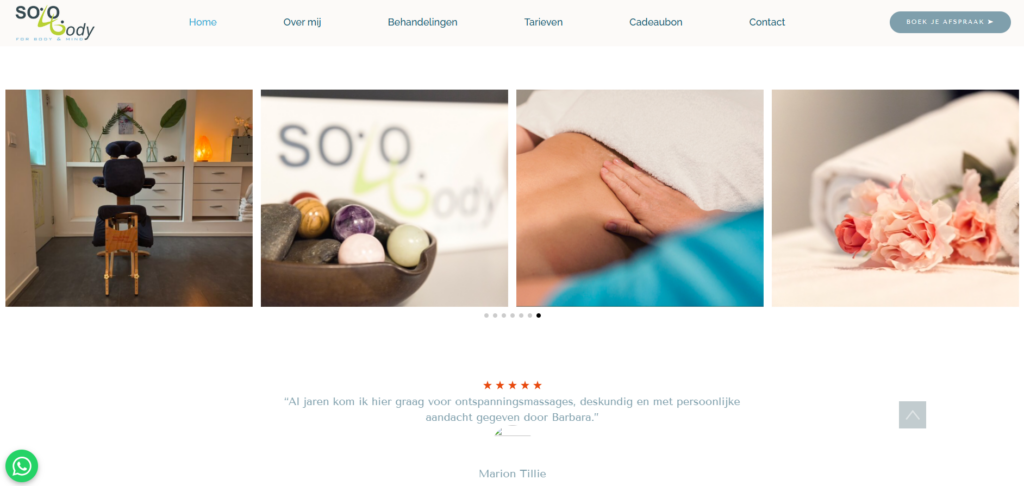Select the fourth carousel dot
Viewport: 1024px width, 486px height.
coord(512,316)
